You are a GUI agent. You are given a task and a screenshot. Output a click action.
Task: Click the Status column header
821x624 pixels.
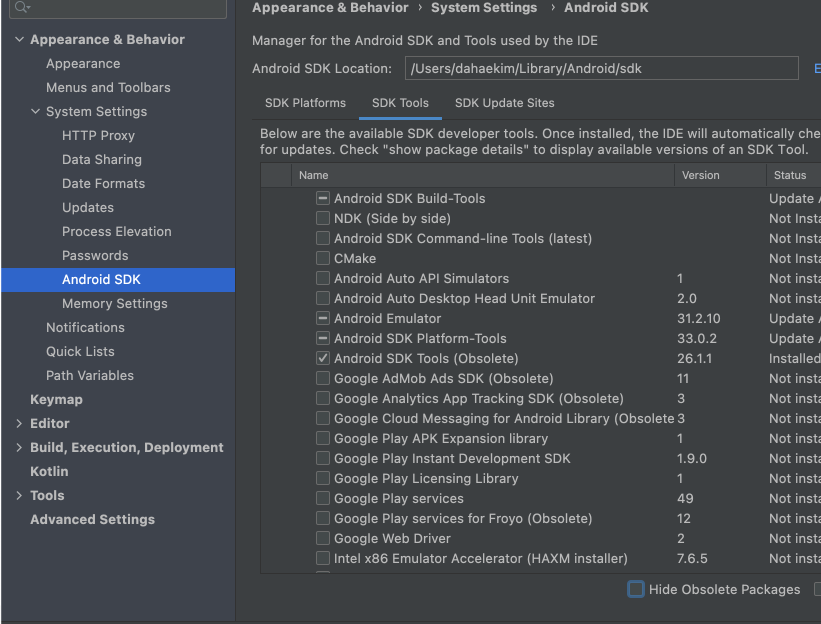pyautogui.click(x=793, y=175)
